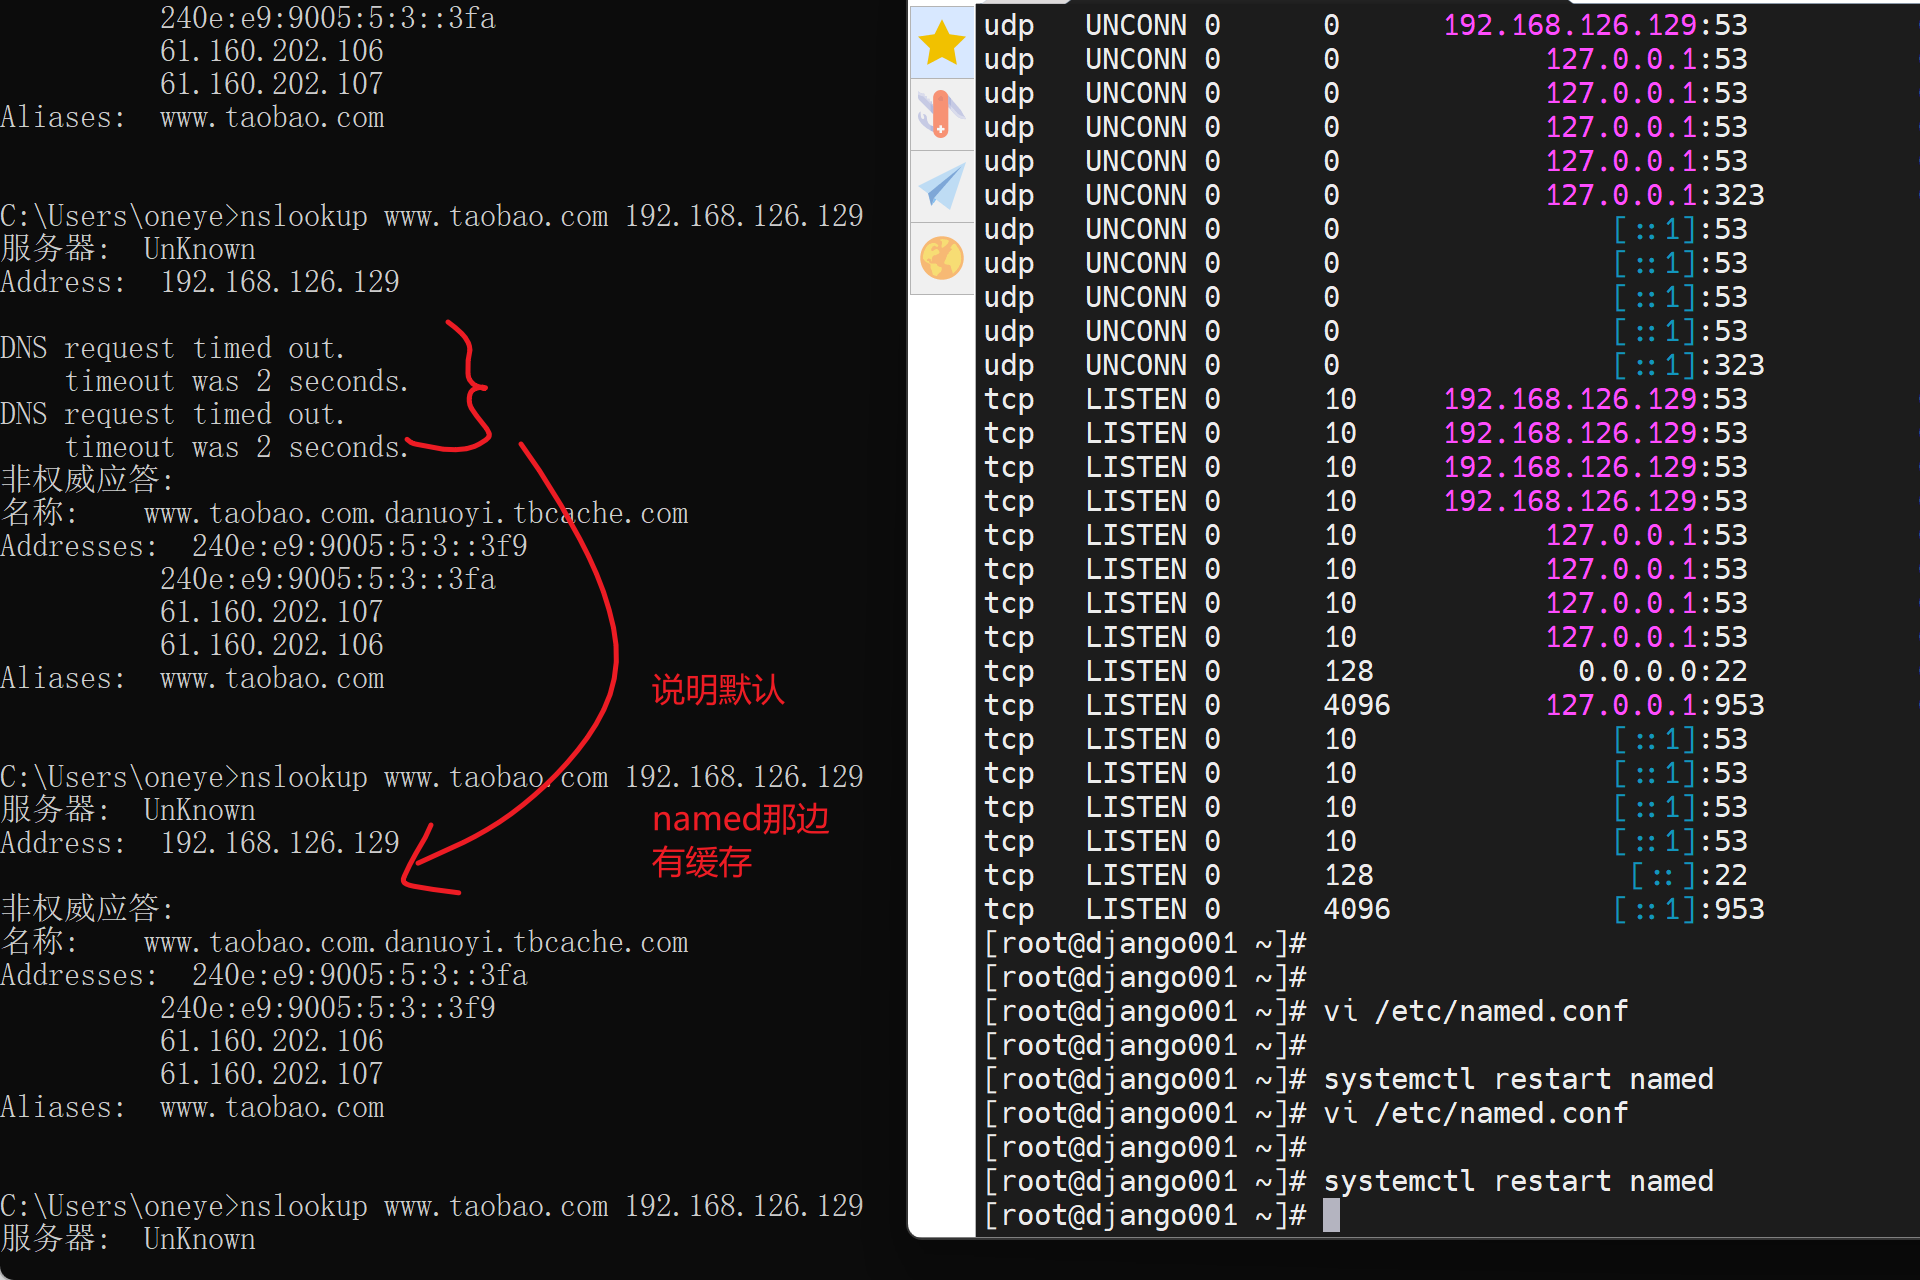Click the first udp 192.168.126.129:53 address
Image resolution: width=1920 pixels, height=1280 pixels.
[1595, 25]
